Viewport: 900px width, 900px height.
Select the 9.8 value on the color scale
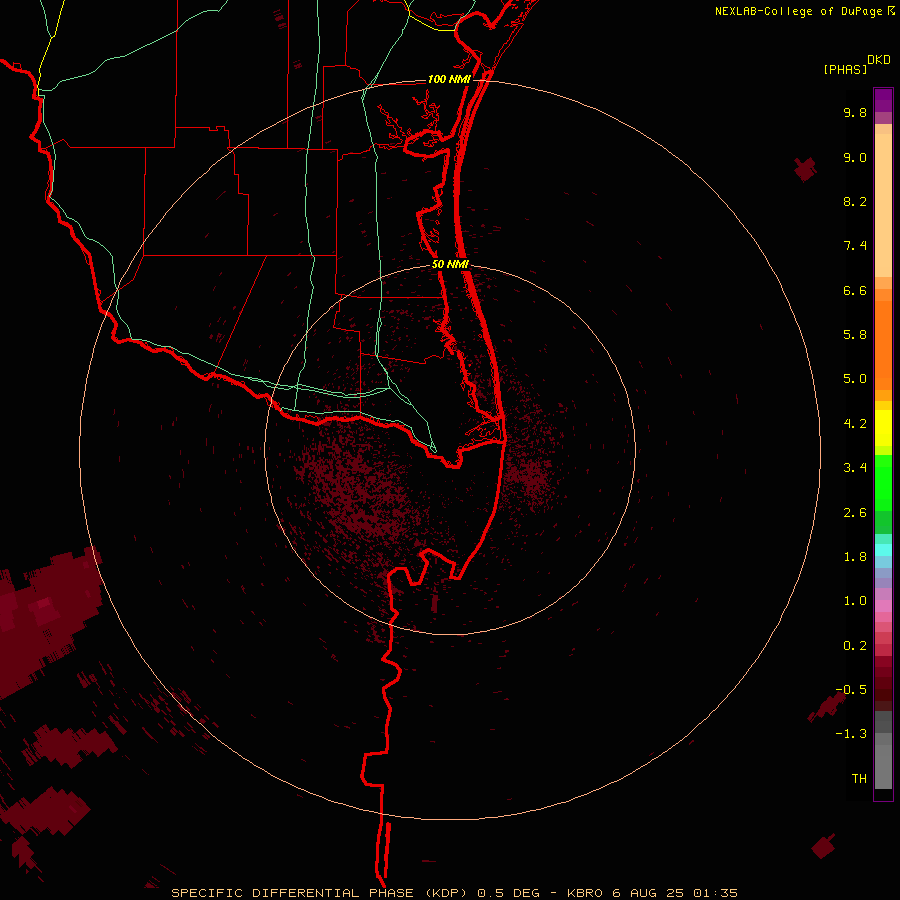tap(855, 112)
